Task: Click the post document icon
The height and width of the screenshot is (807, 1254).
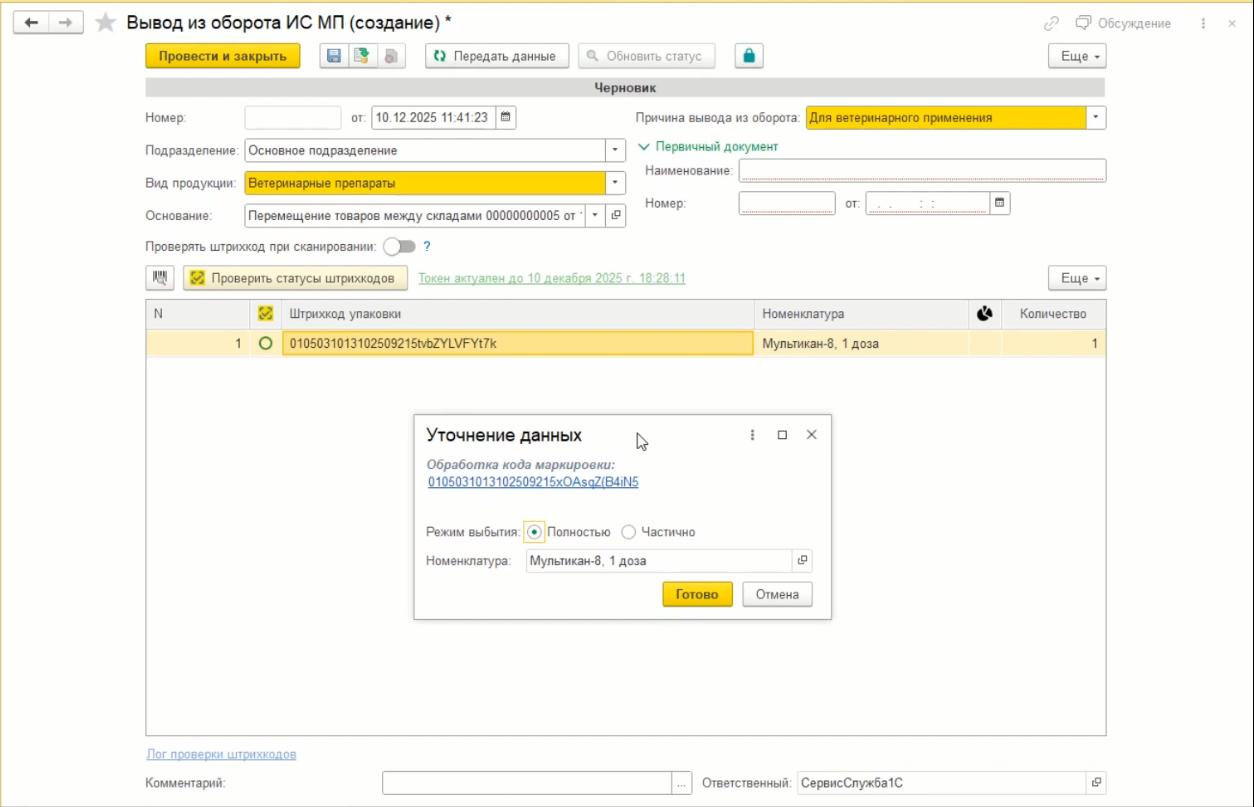Action: coord(361,57)
